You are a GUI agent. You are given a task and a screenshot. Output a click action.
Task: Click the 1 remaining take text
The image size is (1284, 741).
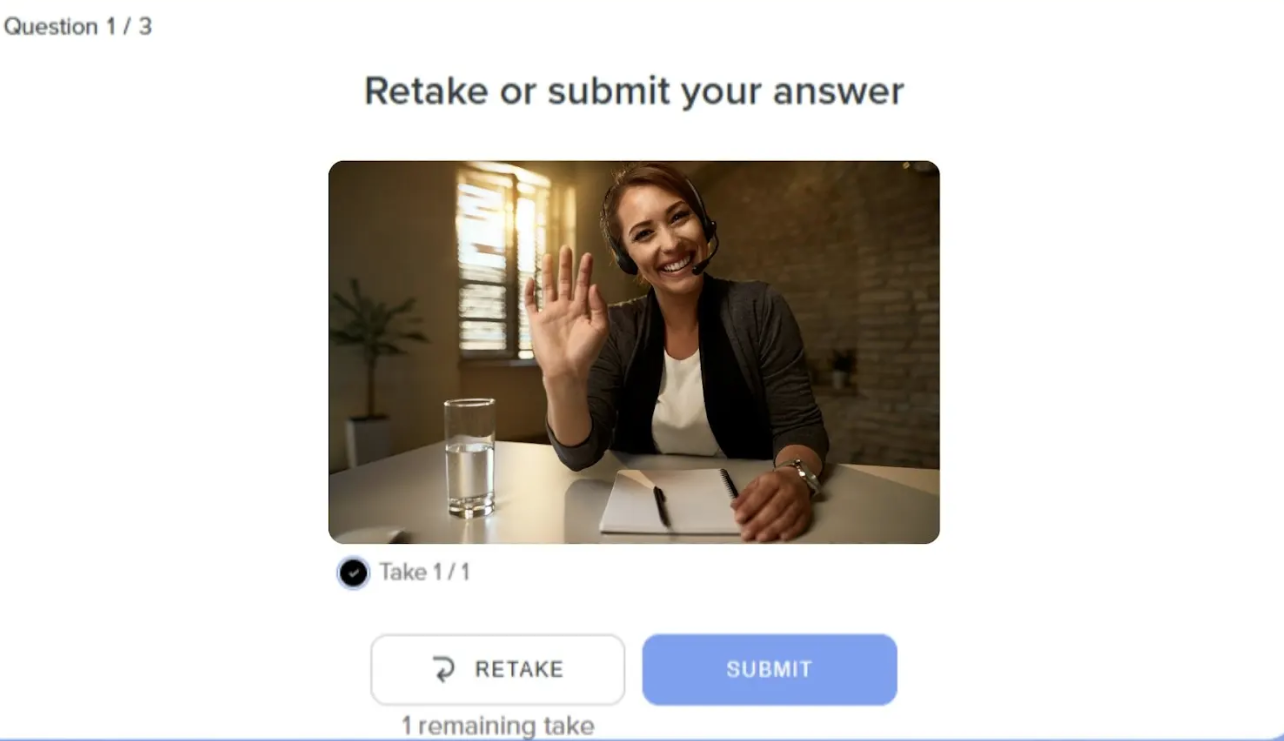pyautogui.click(x=498, y=725)
